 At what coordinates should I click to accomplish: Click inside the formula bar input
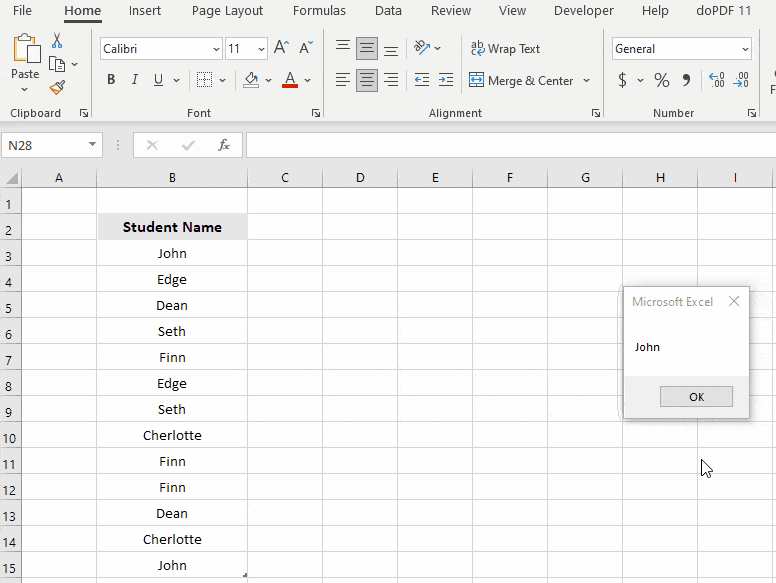point(511,145)
